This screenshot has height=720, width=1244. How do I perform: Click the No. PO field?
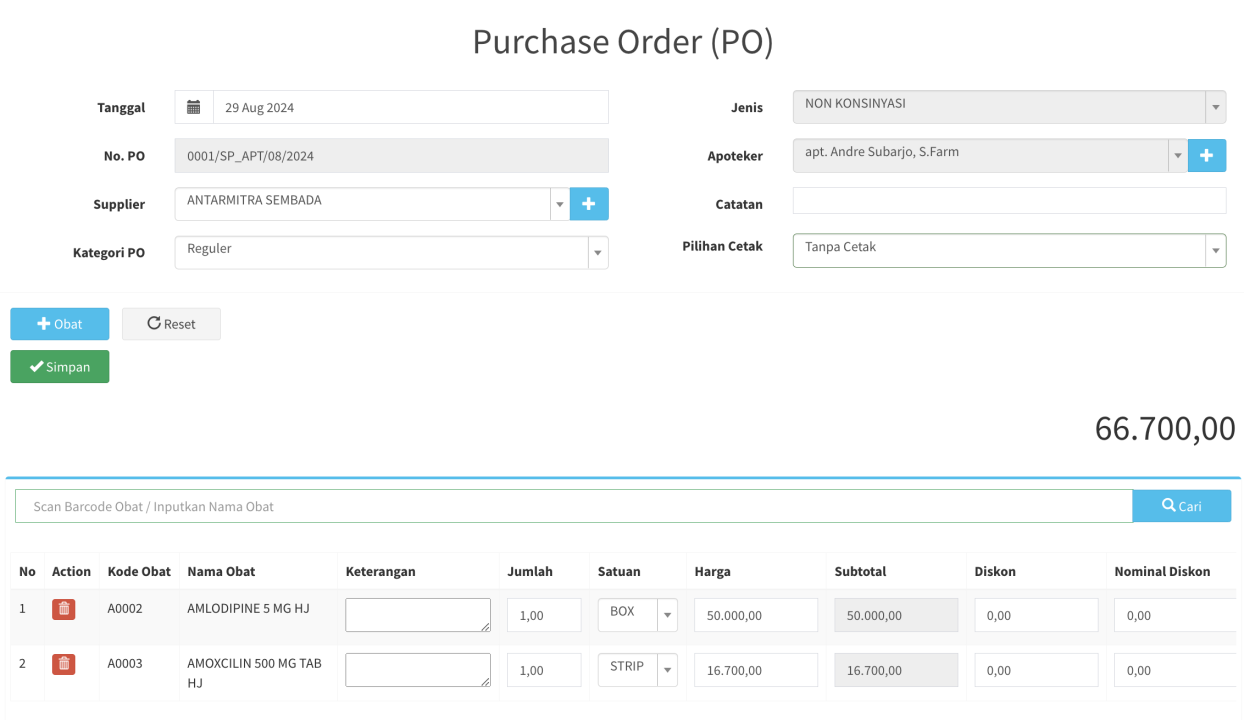click(391, 156)
